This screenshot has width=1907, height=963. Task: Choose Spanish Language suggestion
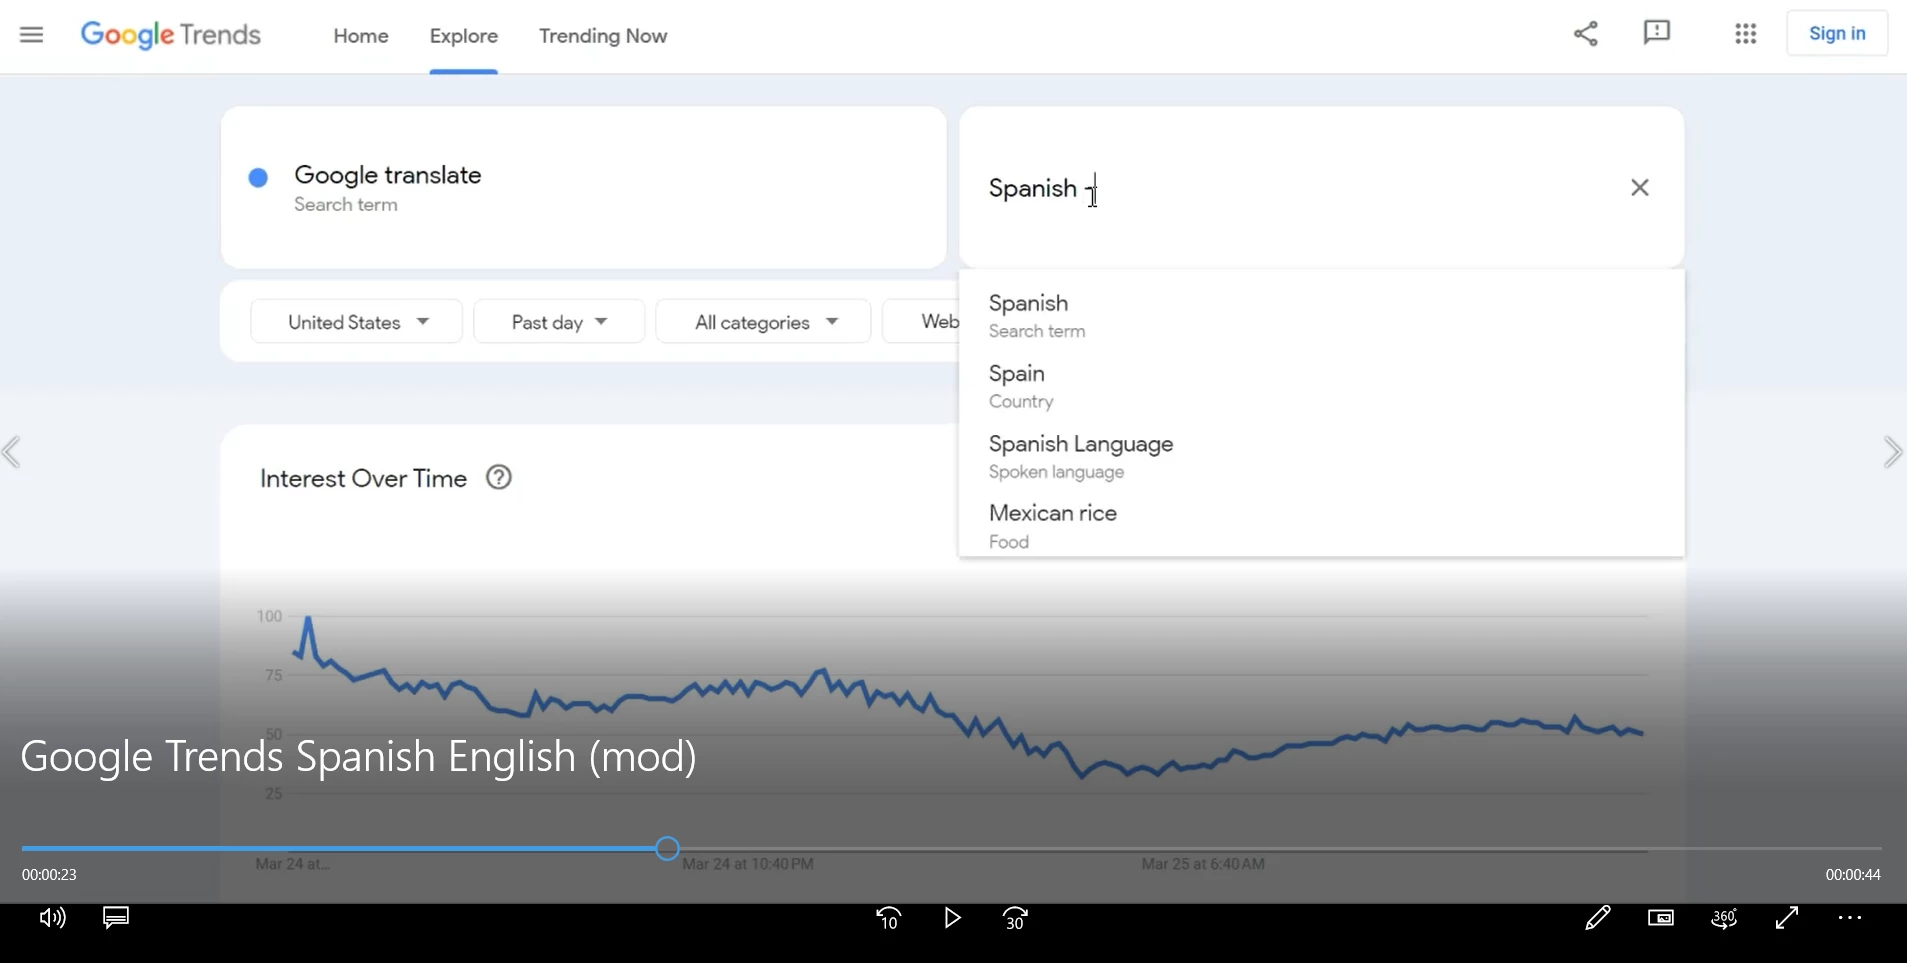[x=1321, y=456]
